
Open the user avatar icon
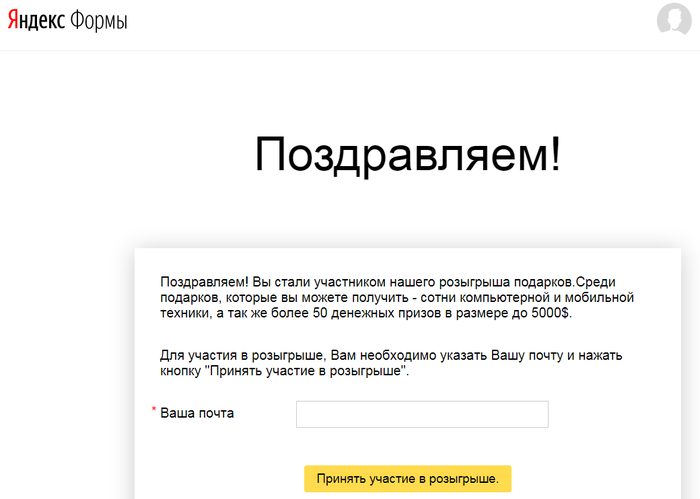tap(674, 19)
